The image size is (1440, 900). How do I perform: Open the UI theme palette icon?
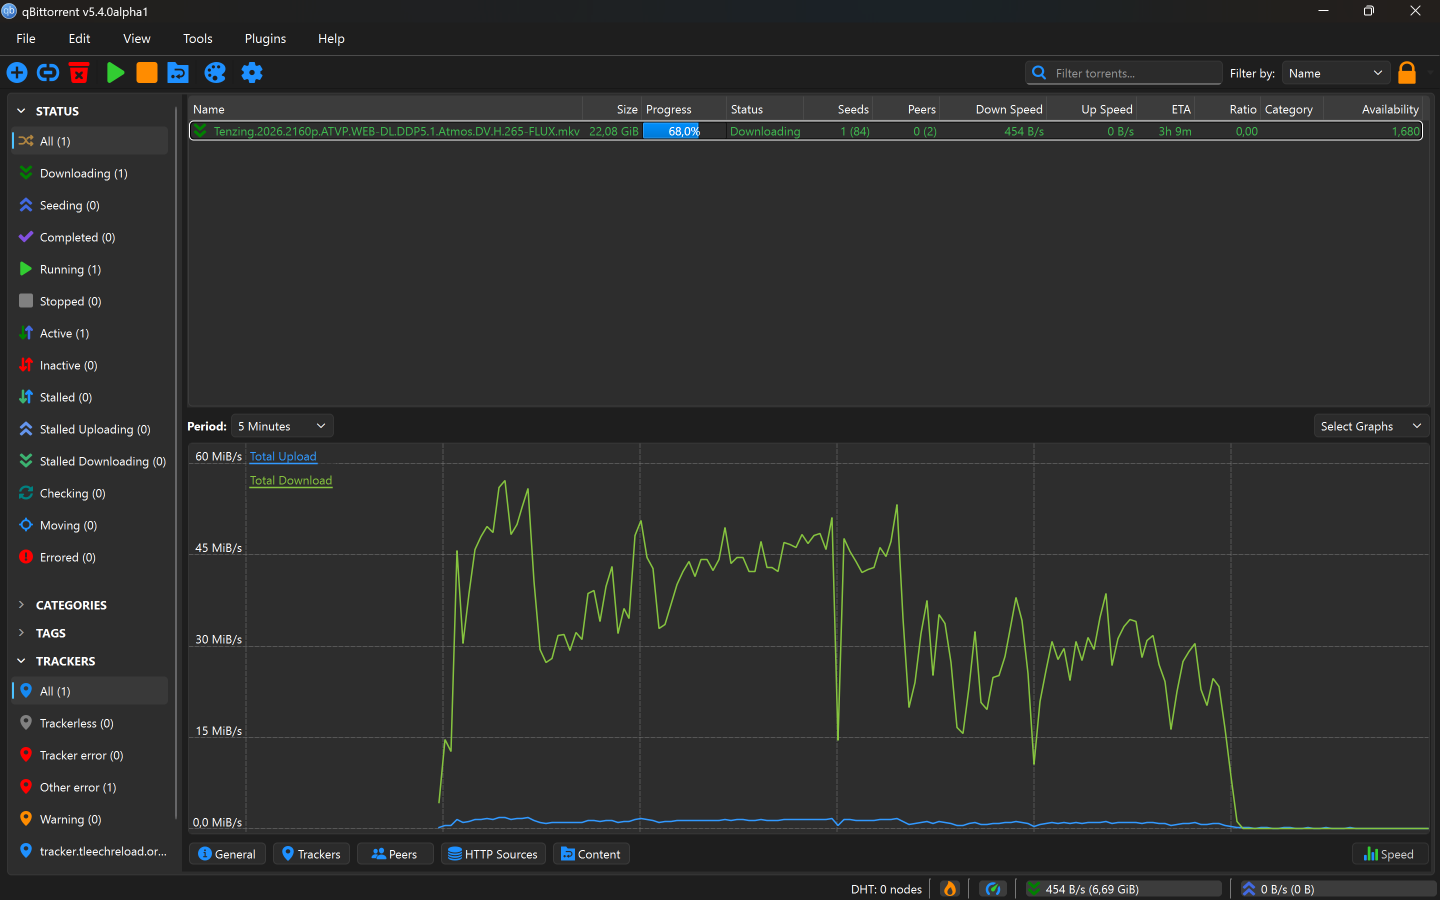tap(215, 73)
